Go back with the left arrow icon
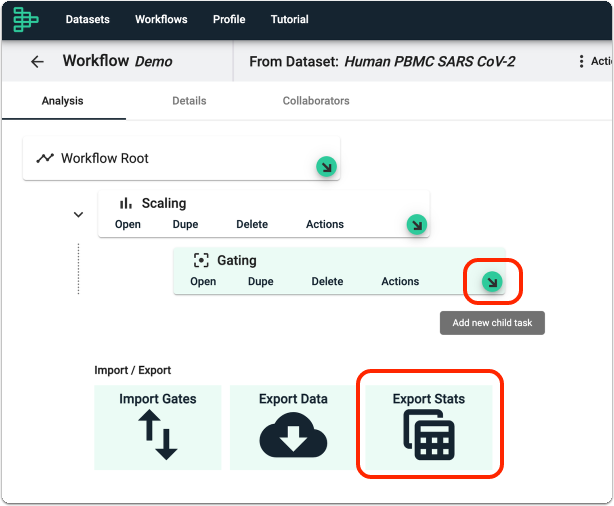The image size is (614, 506). click(x=37, y=61)
